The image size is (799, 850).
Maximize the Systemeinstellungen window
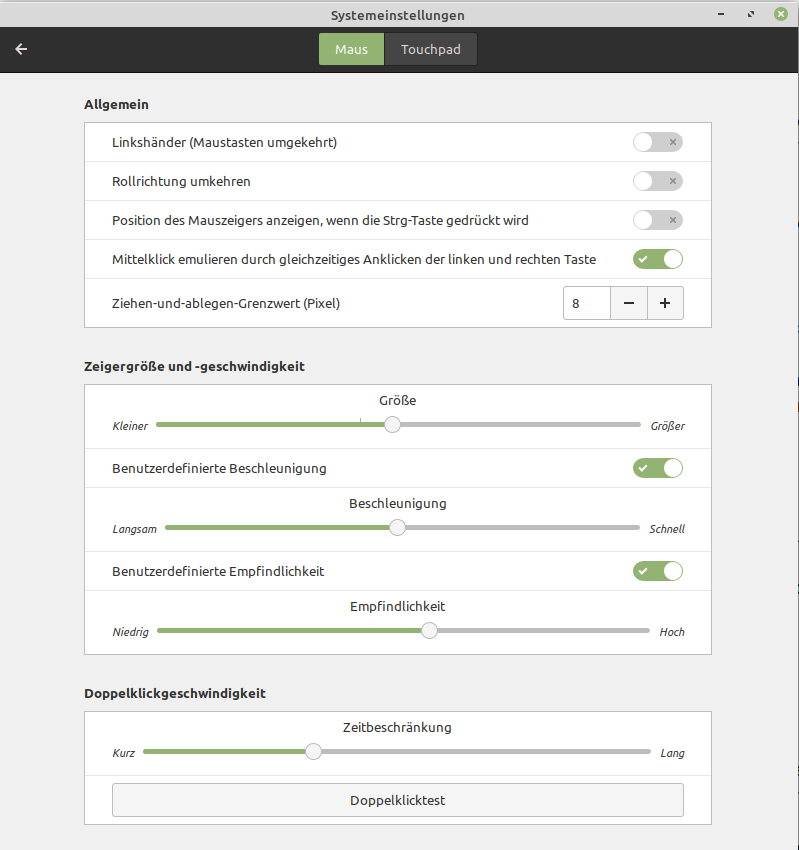[x=751, y=14]
